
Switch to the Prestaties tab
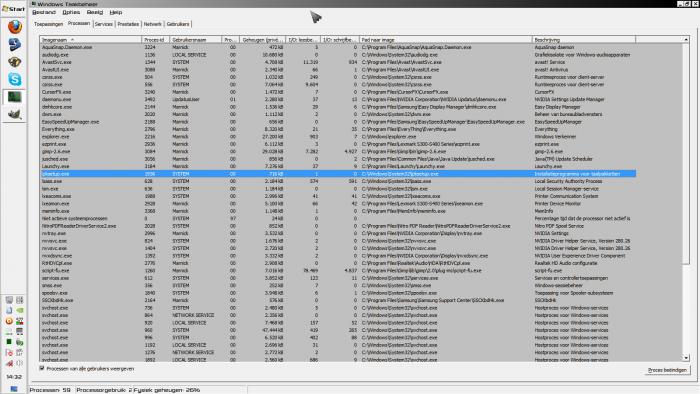click(x=128, y=24)
